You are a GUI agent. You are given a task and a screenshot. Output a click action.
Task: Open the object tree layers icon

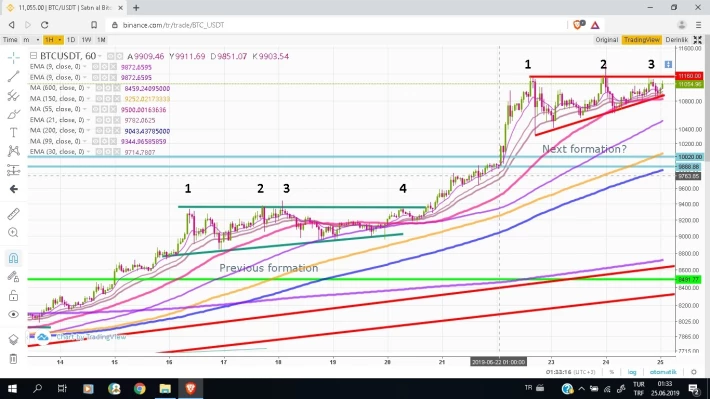click(13, 339)
